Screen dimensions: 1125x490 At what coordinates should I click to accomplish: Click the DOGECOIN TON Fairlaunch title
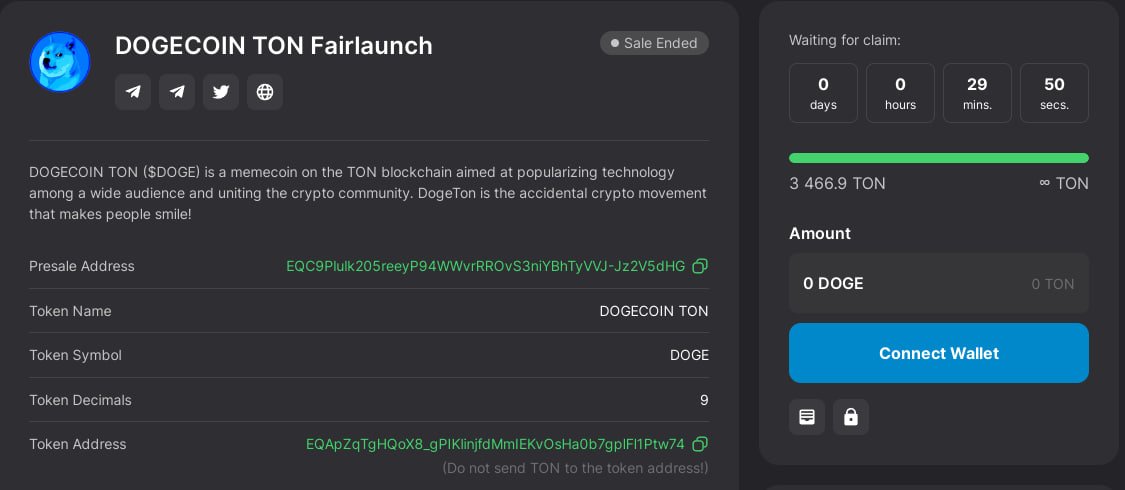(273, 45)
